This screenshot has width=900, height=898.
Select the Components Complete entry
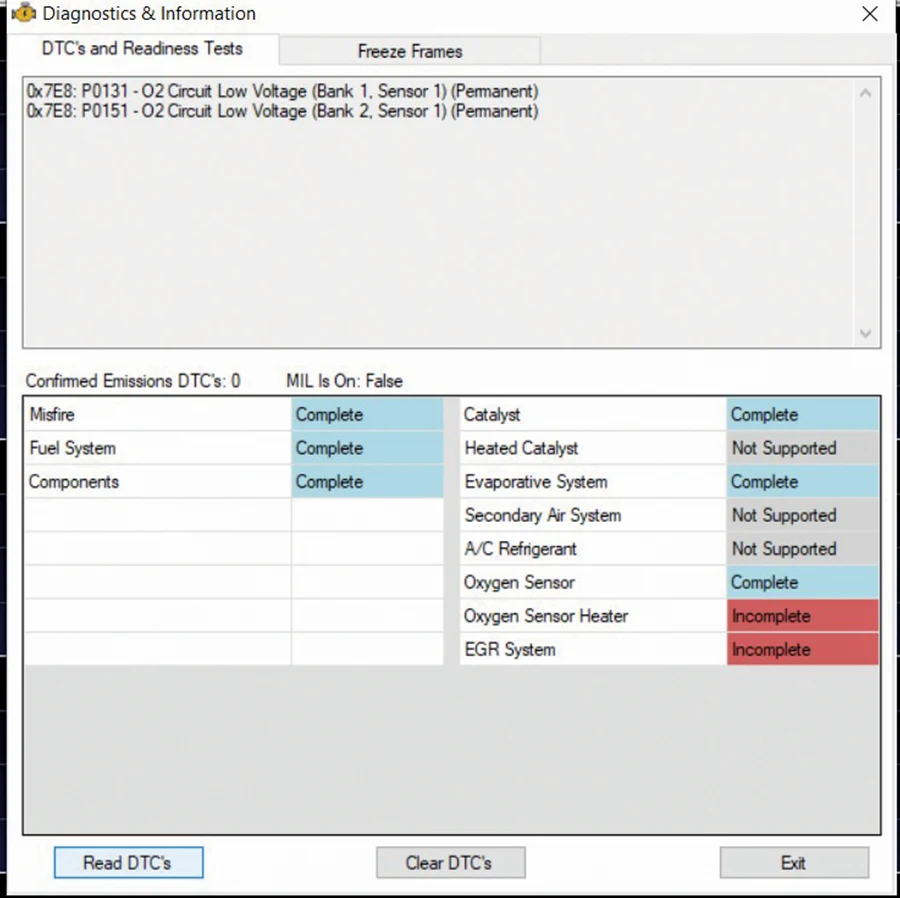coord(366,481)
